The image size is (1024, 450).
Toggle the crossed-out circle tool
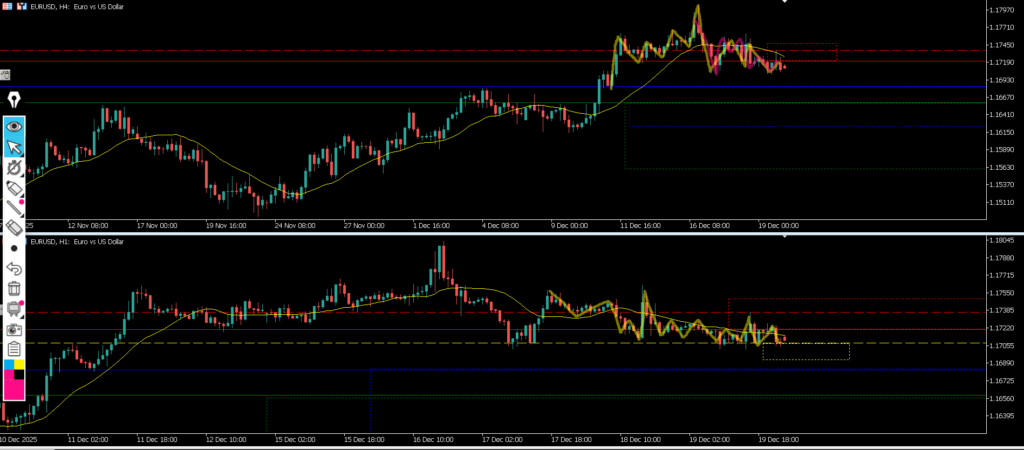(14, 168)
